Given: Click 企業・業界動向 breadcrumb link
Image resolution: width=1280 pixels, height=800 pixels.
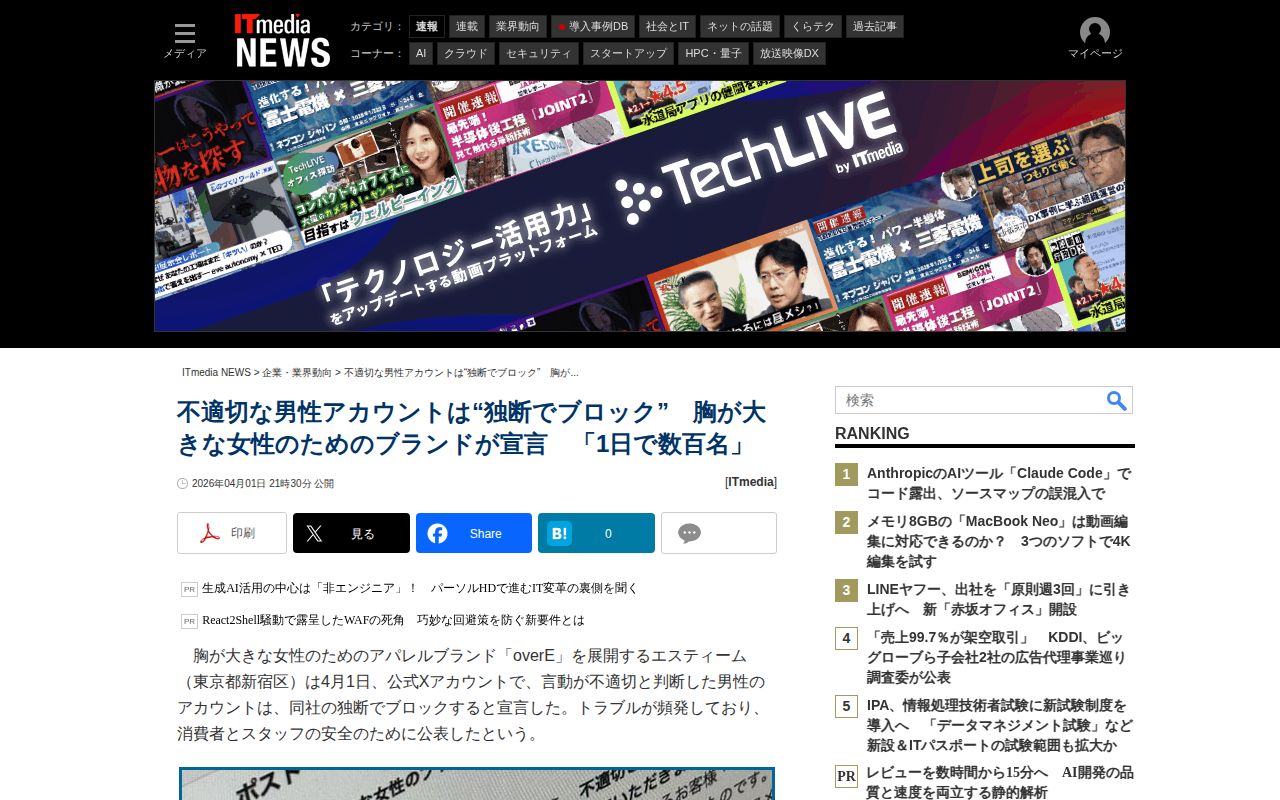Looking at the screenshot, I should pos(297,373).
